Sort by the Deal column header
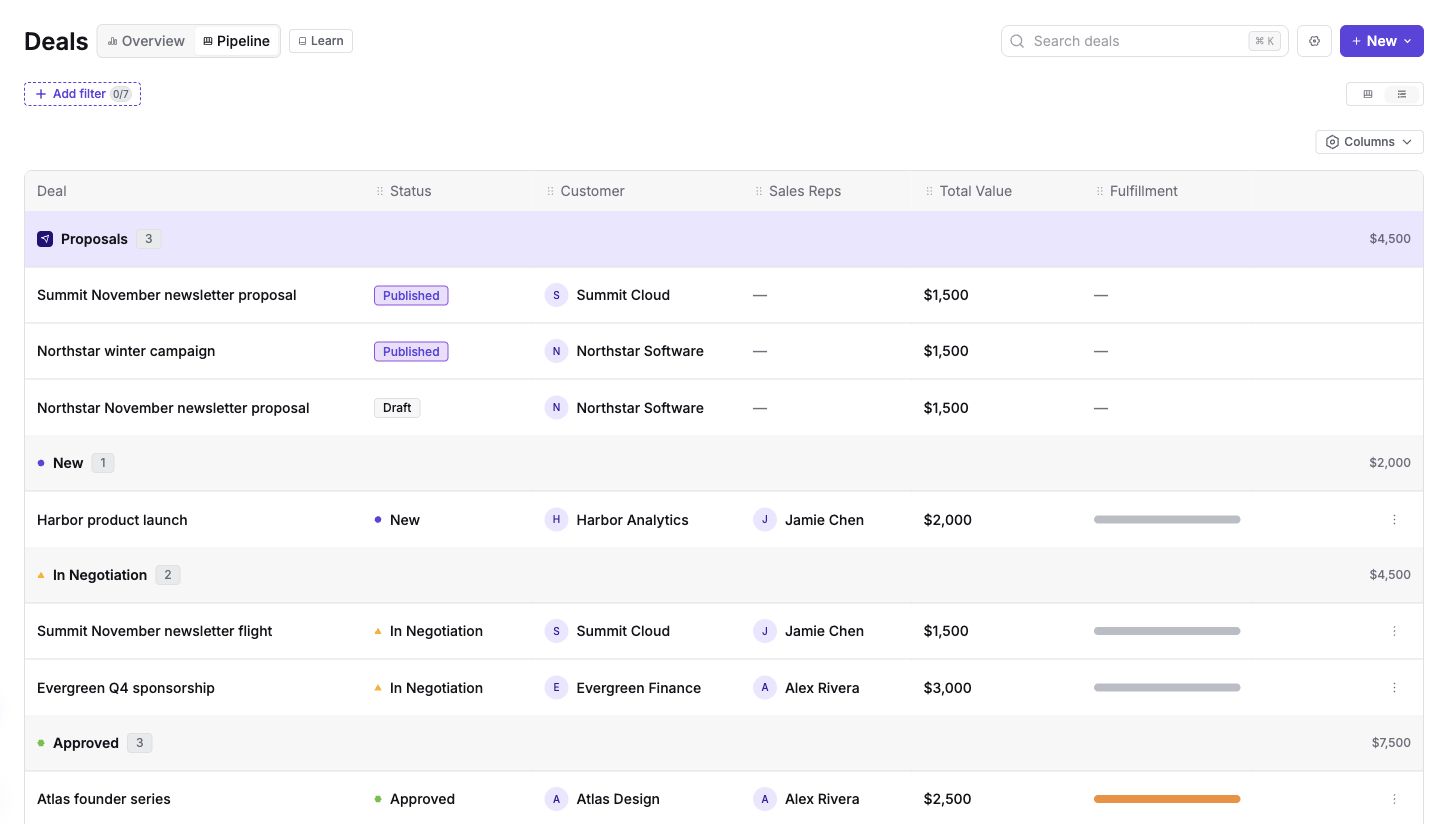This screenshot has width=1448, height=824. click(52, 191)
